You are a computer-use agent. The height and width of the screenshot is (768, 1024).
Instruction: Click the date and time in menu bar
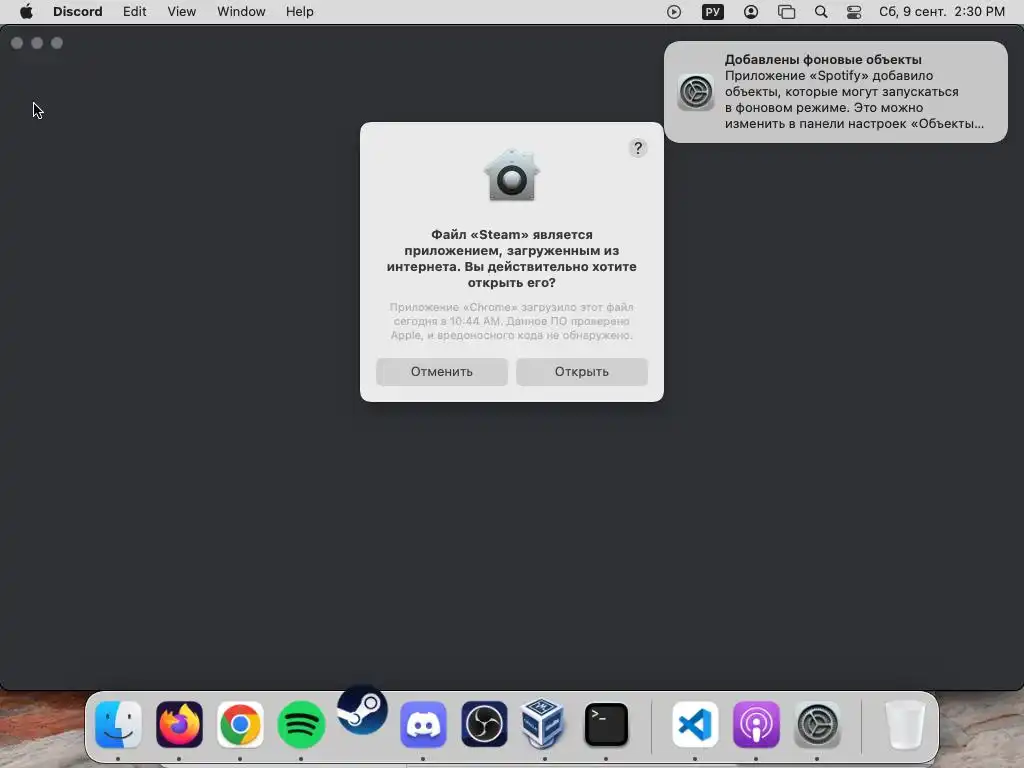(x=942, y=12)
